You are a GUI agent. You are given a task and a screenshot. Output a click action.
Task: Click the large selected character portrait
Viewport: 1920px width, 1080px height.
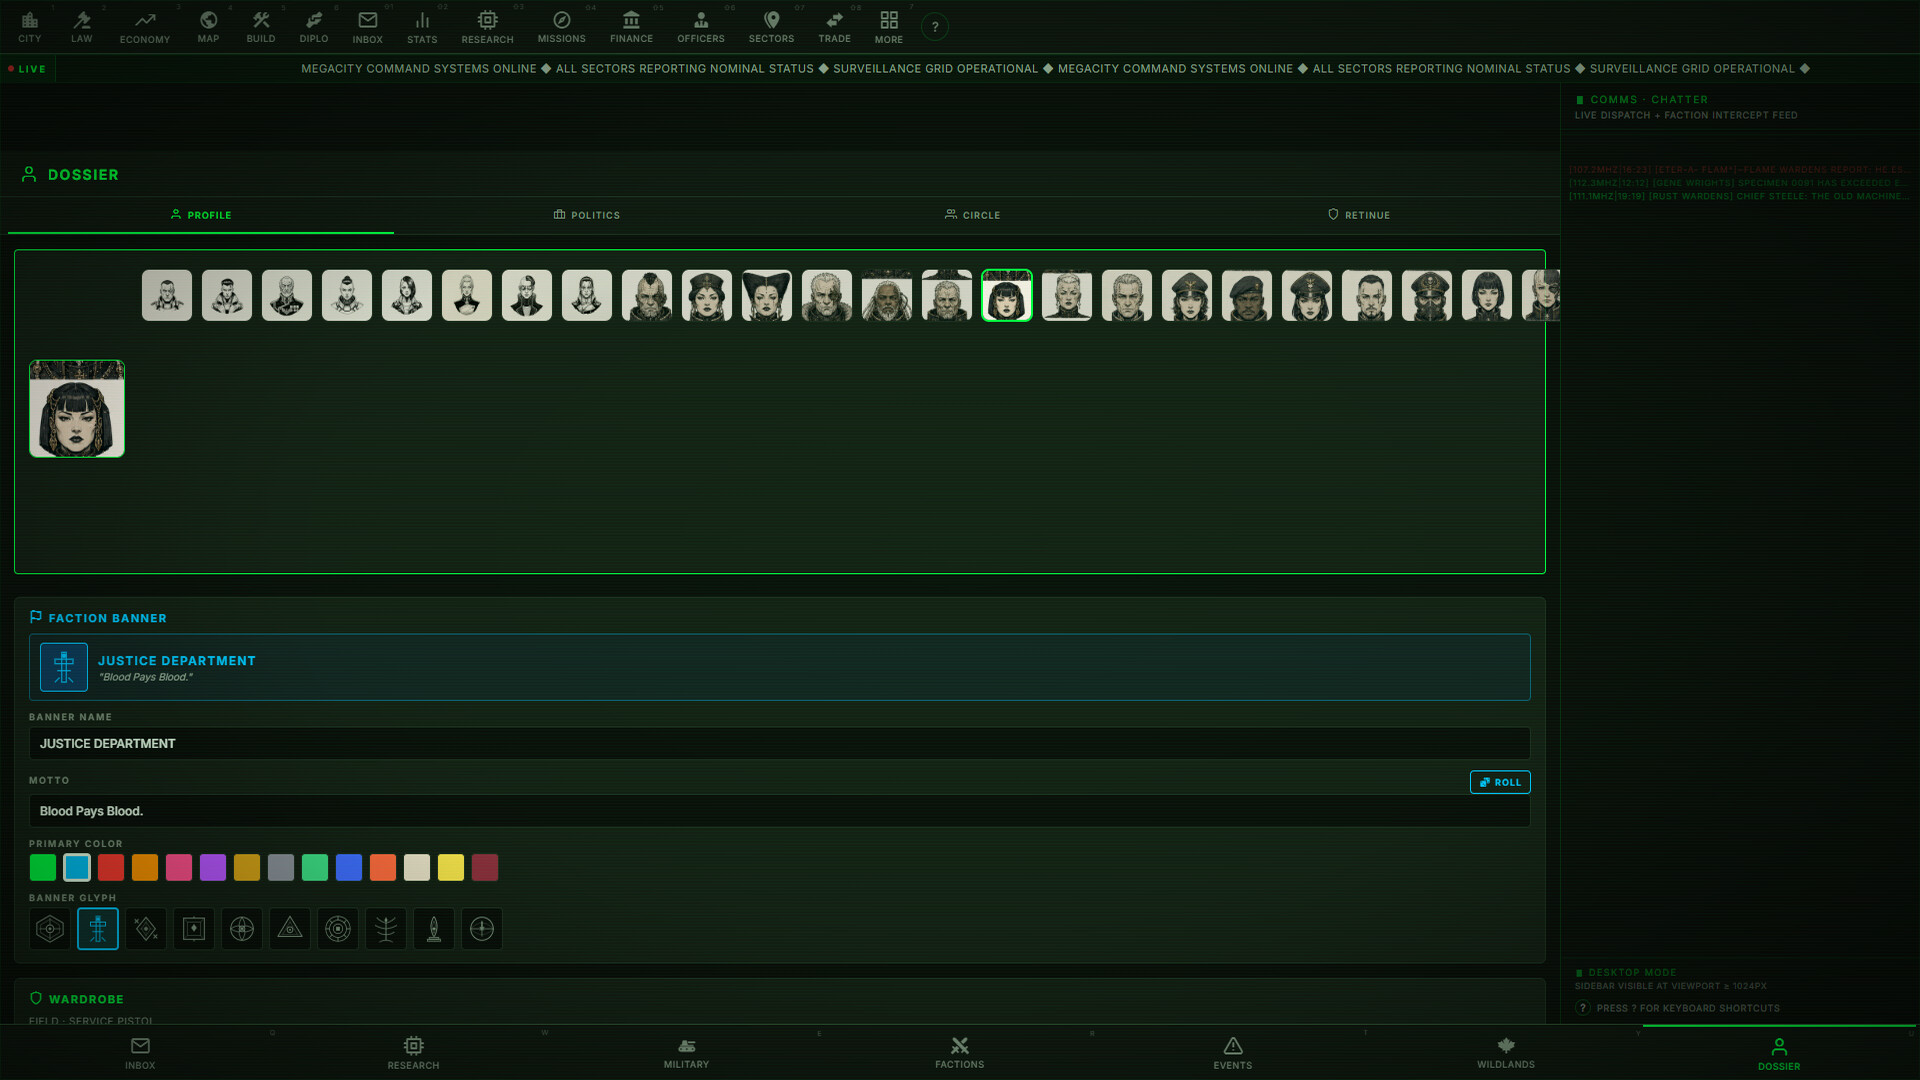[x=77, y=409]
